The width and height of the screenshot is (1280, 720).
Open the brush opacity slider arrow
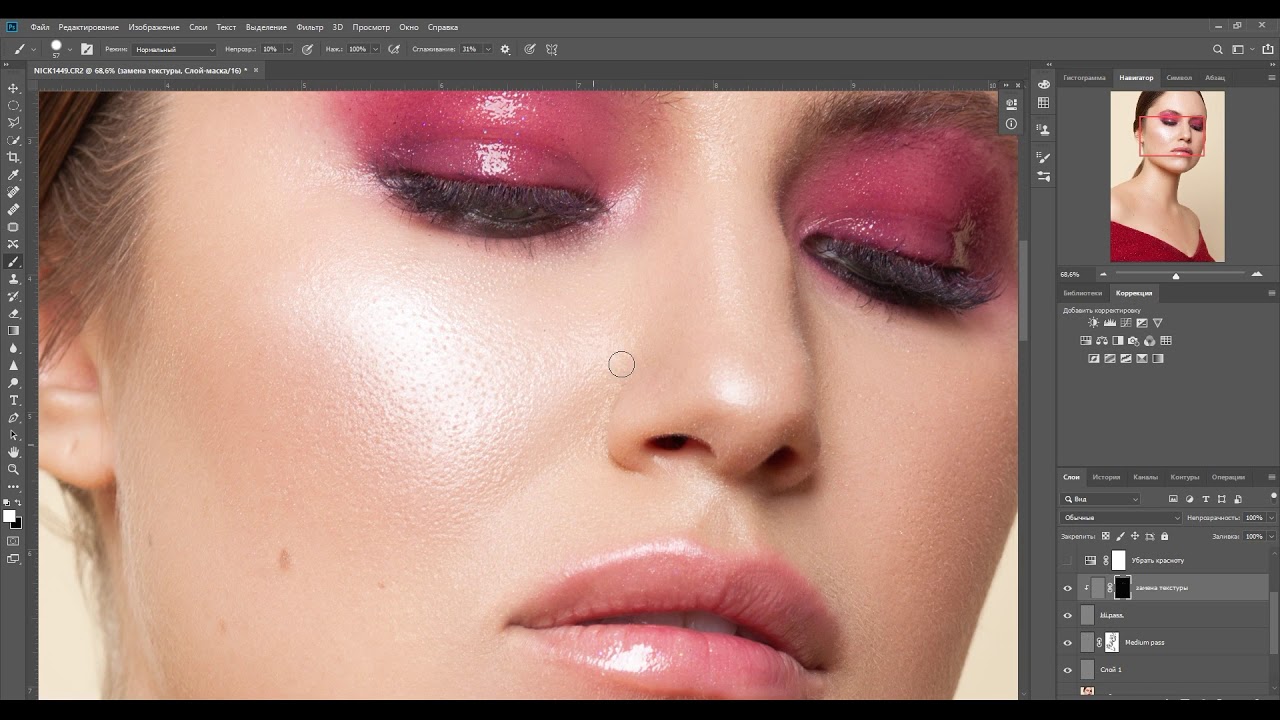289,49
